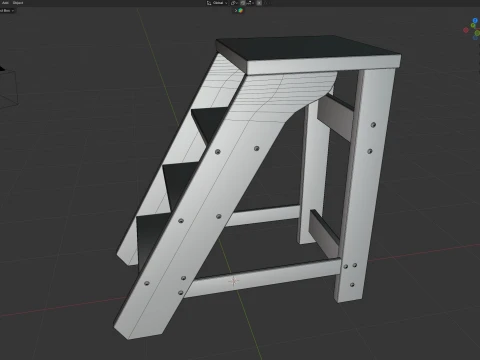Open the Object menu in header
The height and width of the screenshot is (360, 480).
[18, 3]
